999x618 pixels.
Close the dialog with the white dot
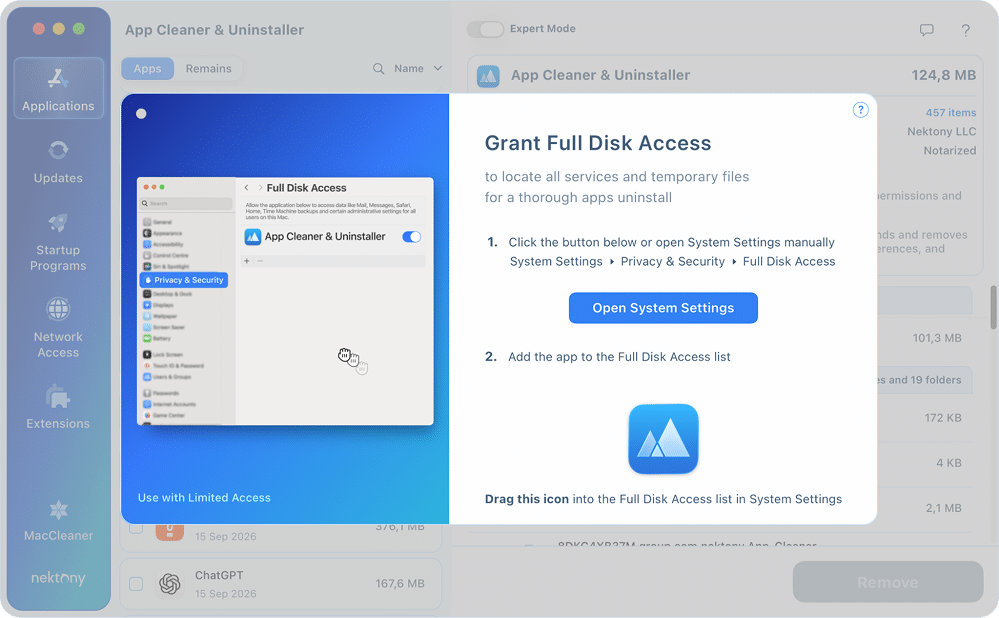click(x=141, y=113)
